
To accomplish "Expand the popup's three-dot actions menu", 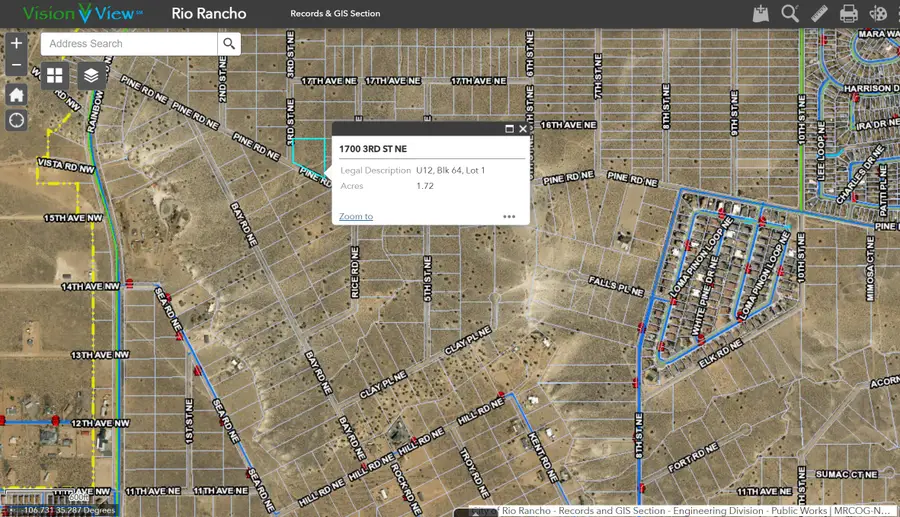I will click(x=509, y=216).
